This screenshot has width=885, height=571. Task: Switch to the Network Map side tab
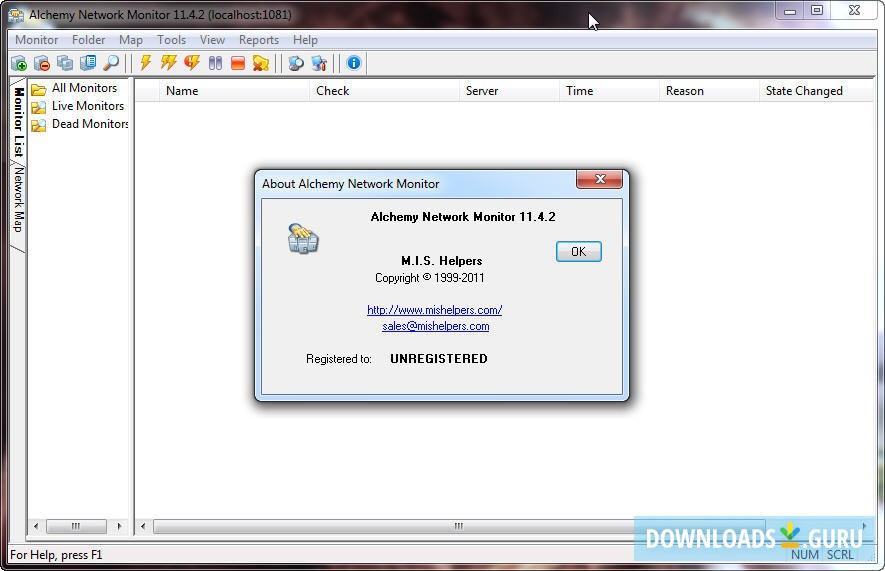18,200
